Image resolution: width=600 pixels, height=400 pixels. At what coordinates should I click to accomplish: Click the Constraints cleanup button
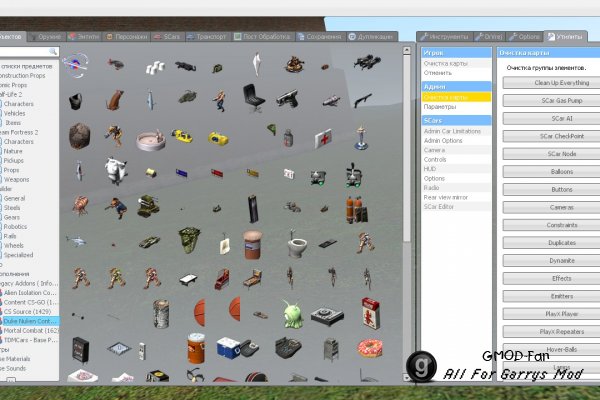tap(551, 225)
